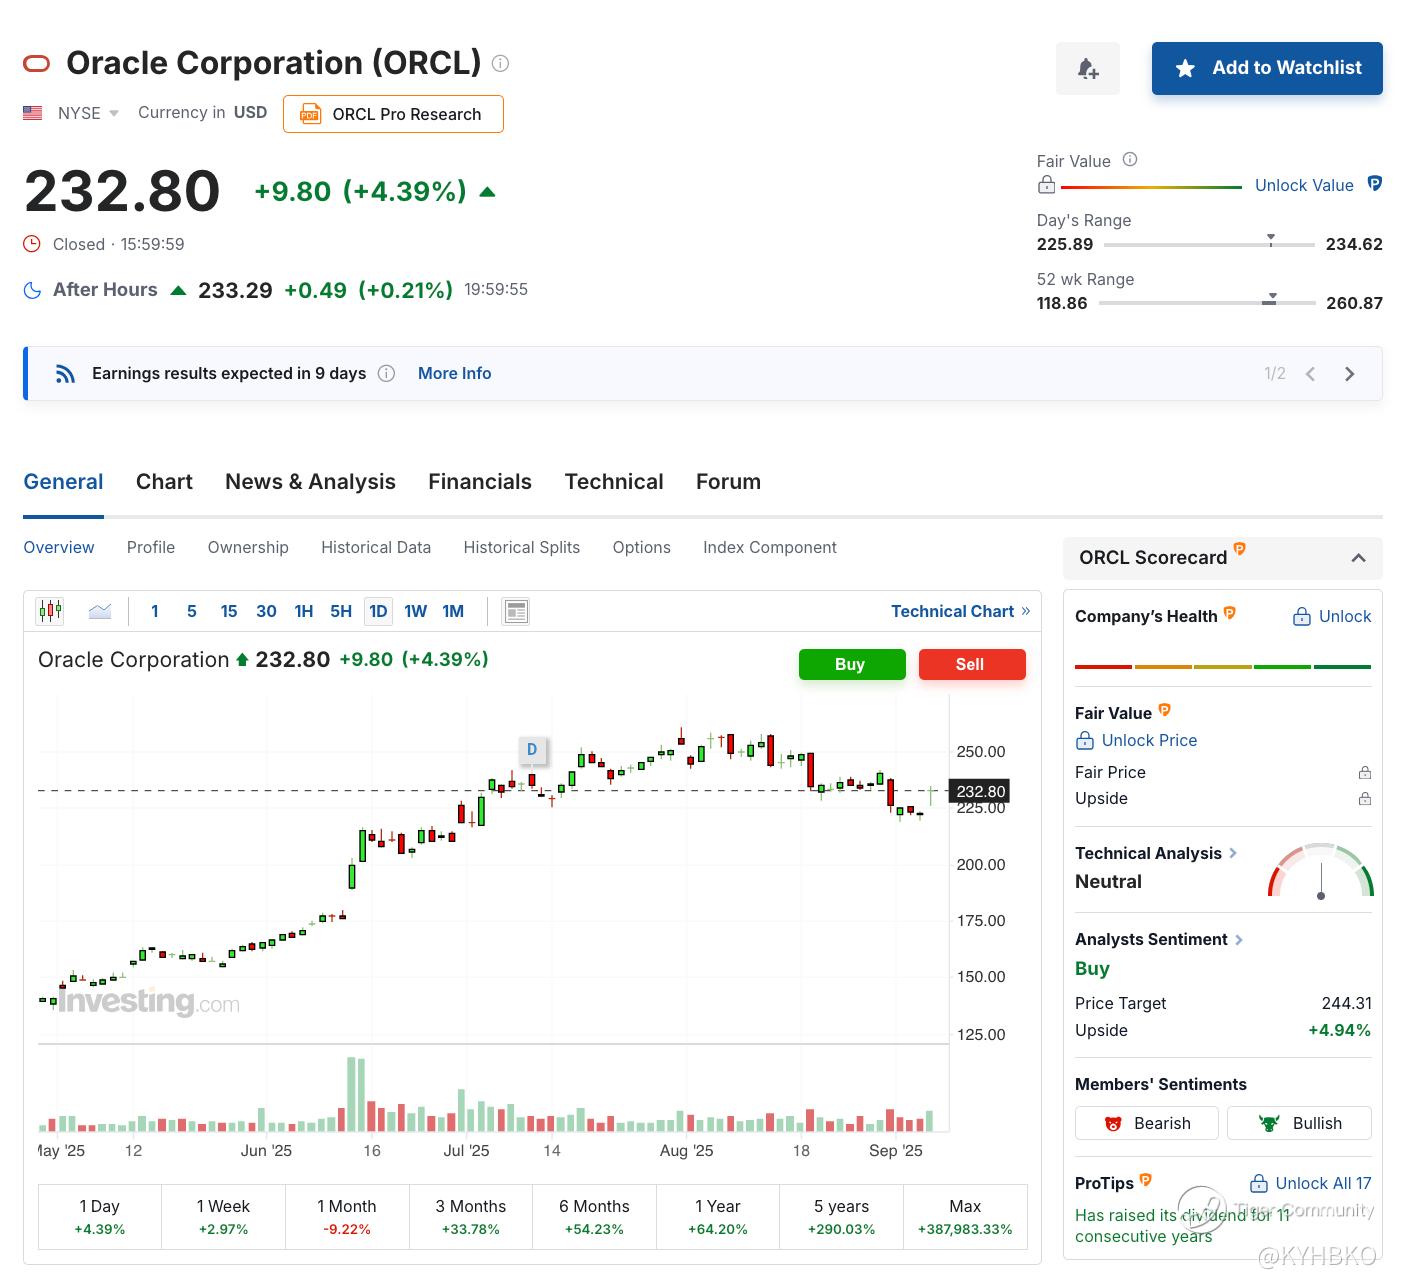Switch to Historical Data sub-tab
The height and width of the screenshot is (1288, 1404).
click(x=376, y=547)
